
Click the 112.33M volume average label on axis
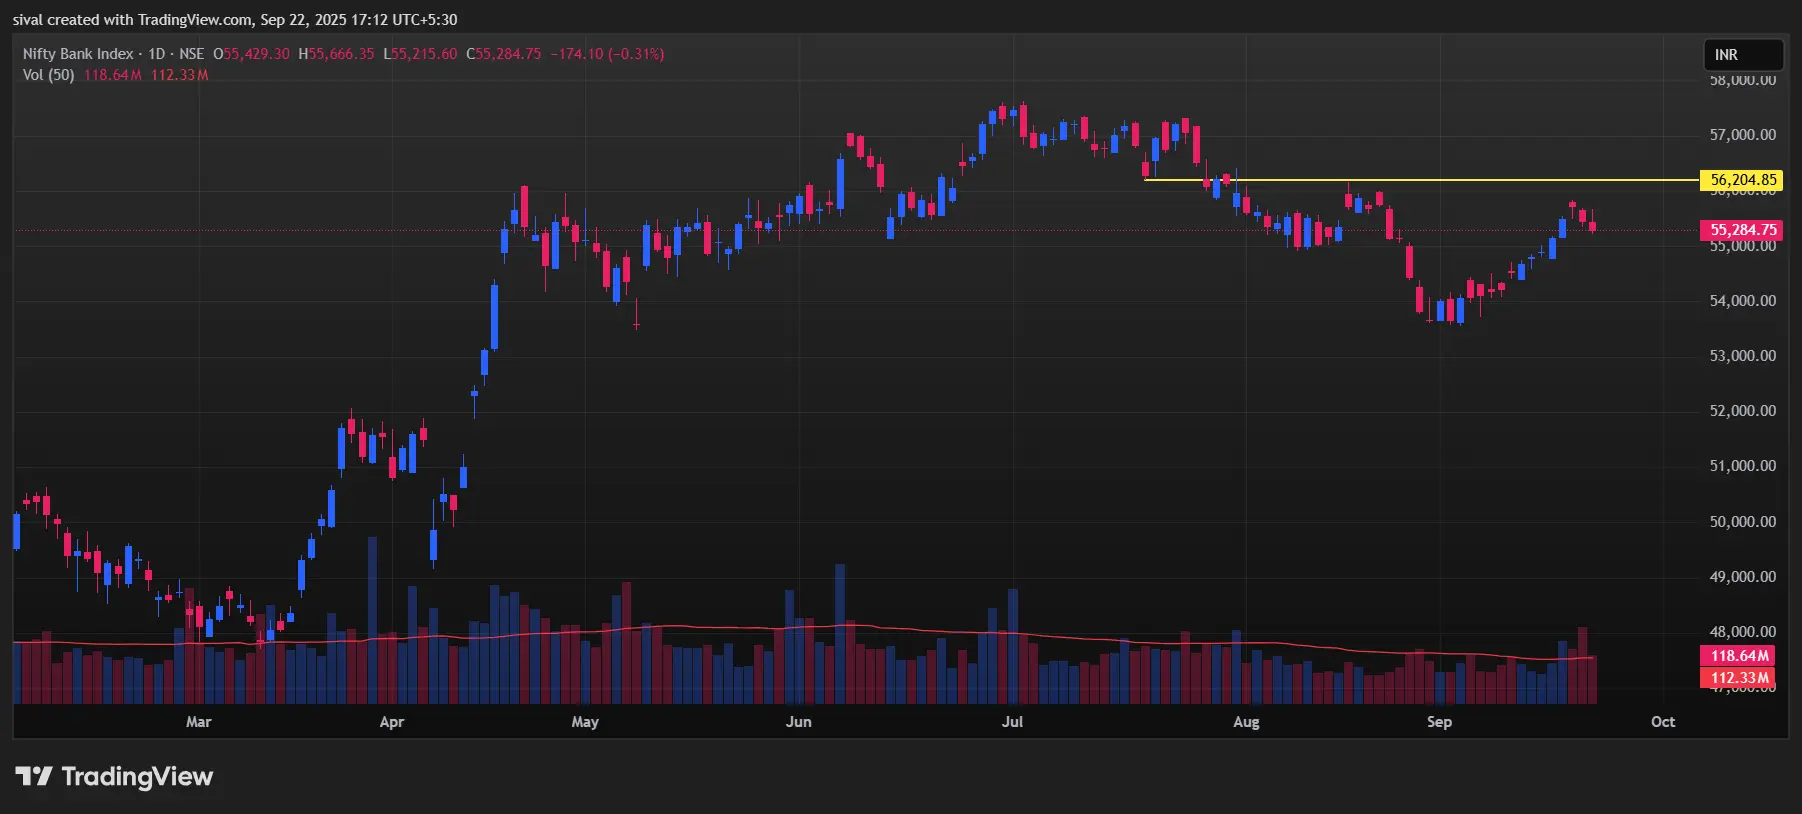coord(1738,677)
